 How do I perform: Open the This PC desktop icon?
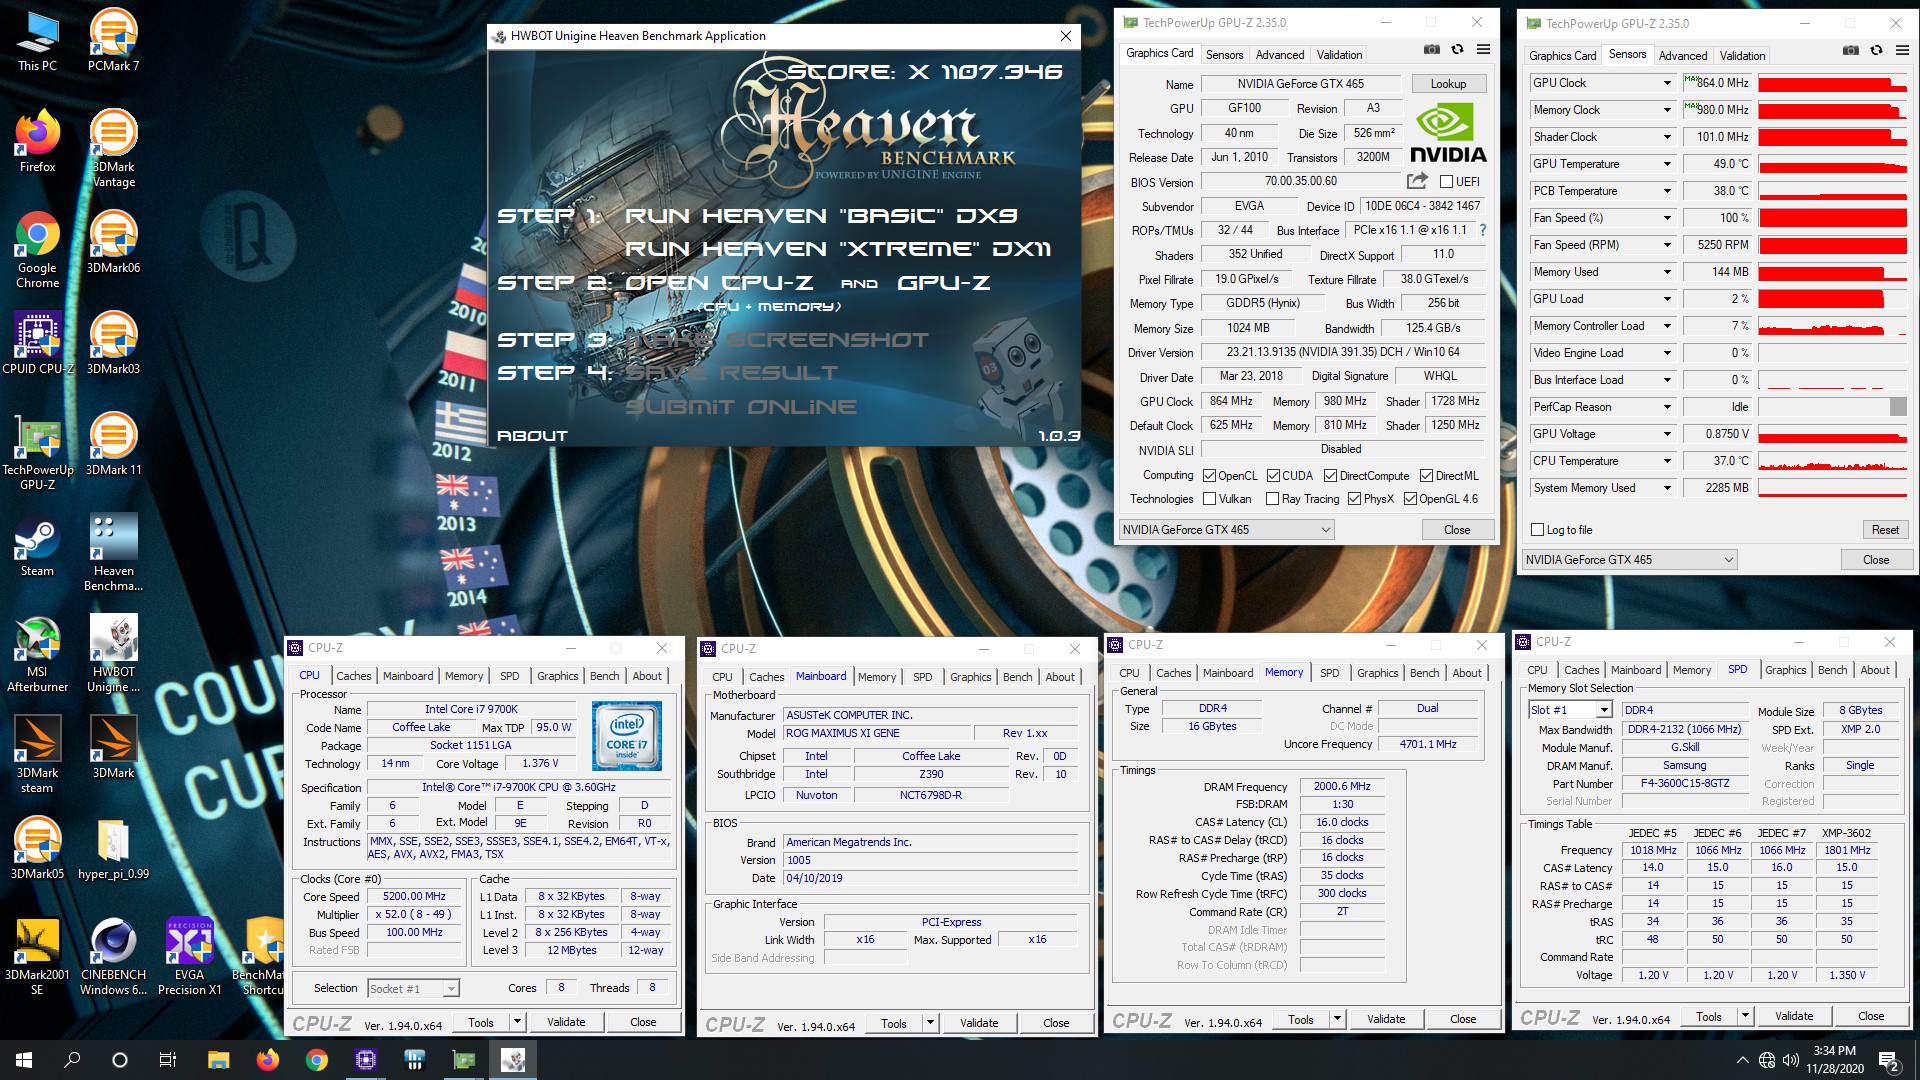tap(37, 40)
